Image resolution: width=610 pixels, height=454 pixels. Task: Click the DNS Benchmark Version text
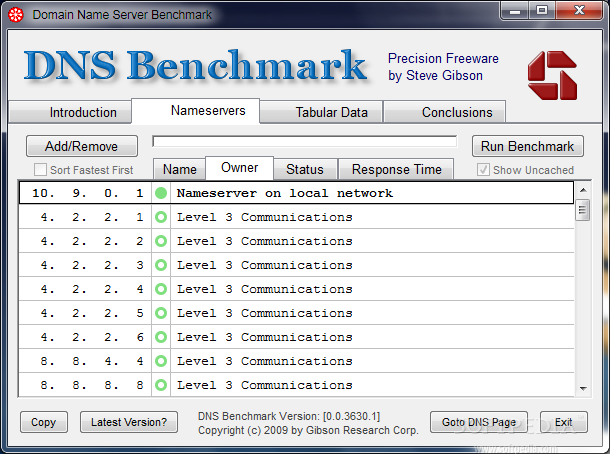289,416
